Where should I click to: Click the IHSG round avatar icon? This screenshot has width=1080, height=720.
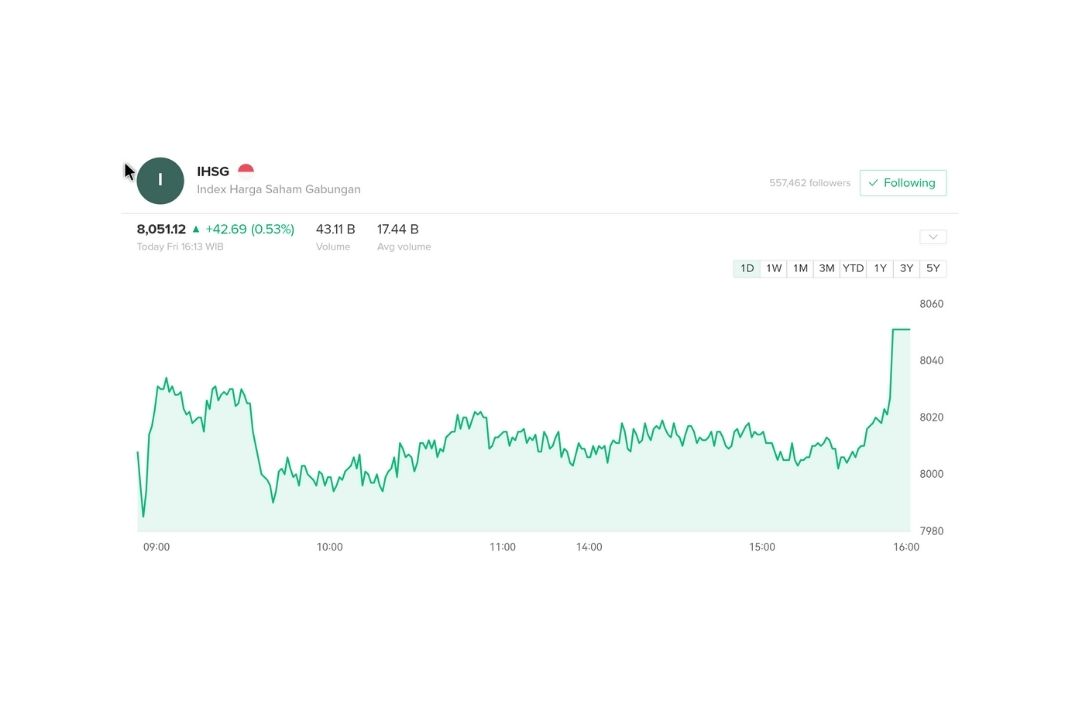click(x=160, y=181)
